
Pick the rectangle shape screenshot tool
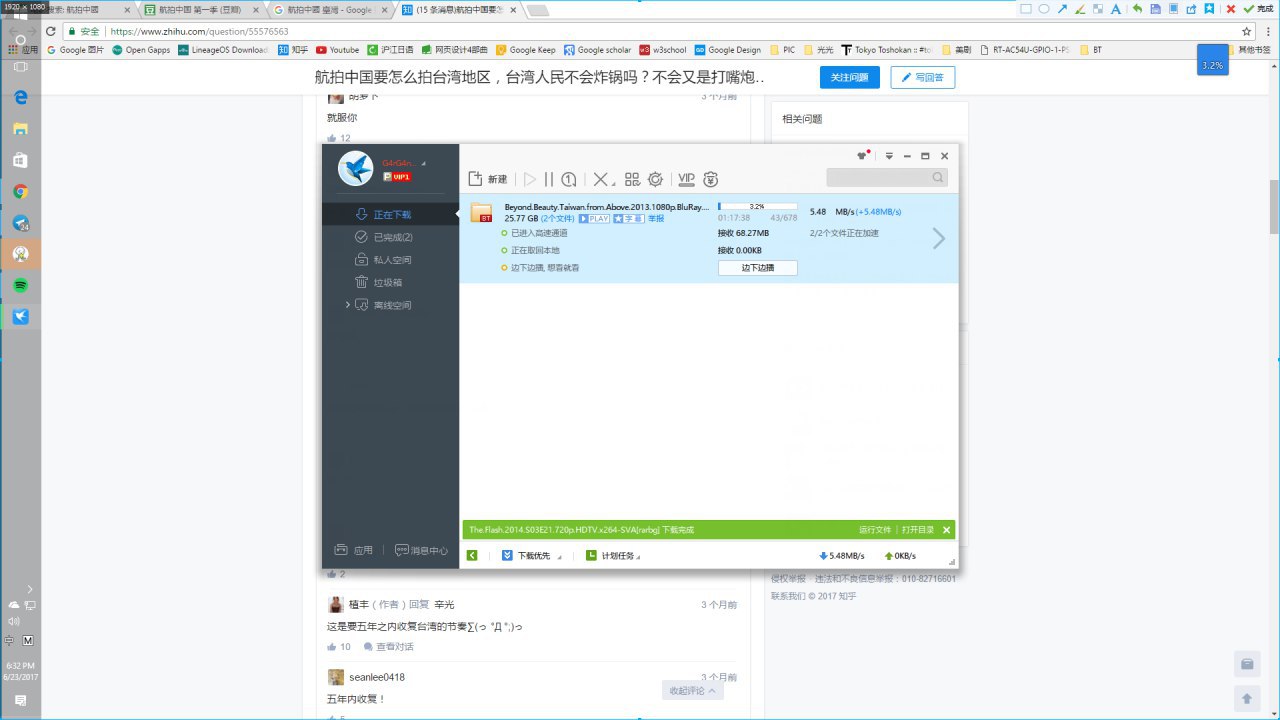pos(1025,9)
